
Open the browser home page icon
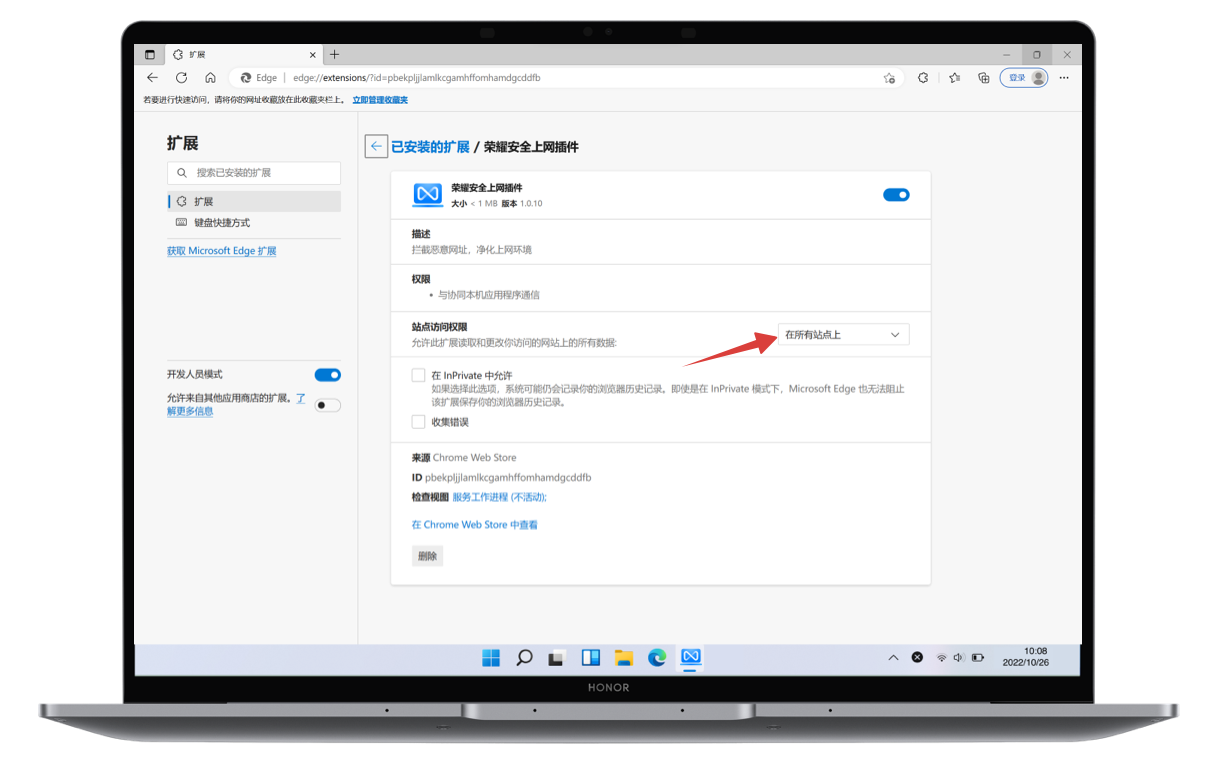pos(210,78)
